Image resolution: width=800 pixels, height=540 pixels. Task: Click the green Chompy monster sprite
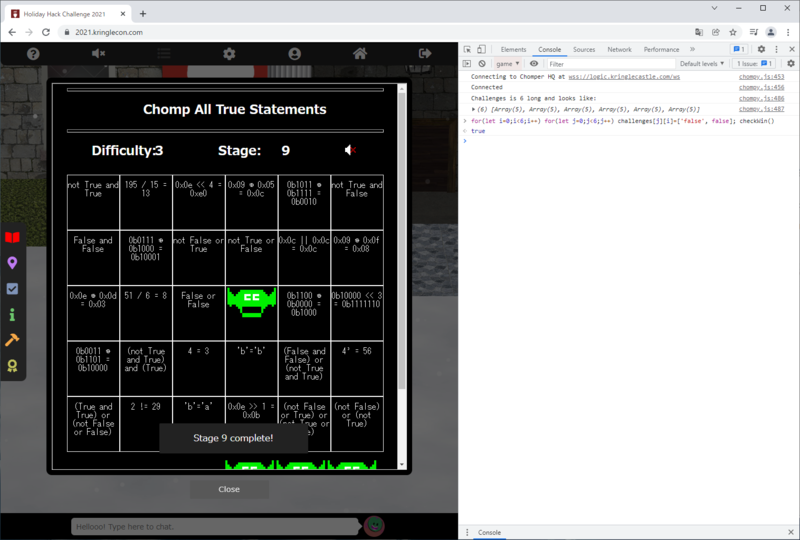coord(252,302)
